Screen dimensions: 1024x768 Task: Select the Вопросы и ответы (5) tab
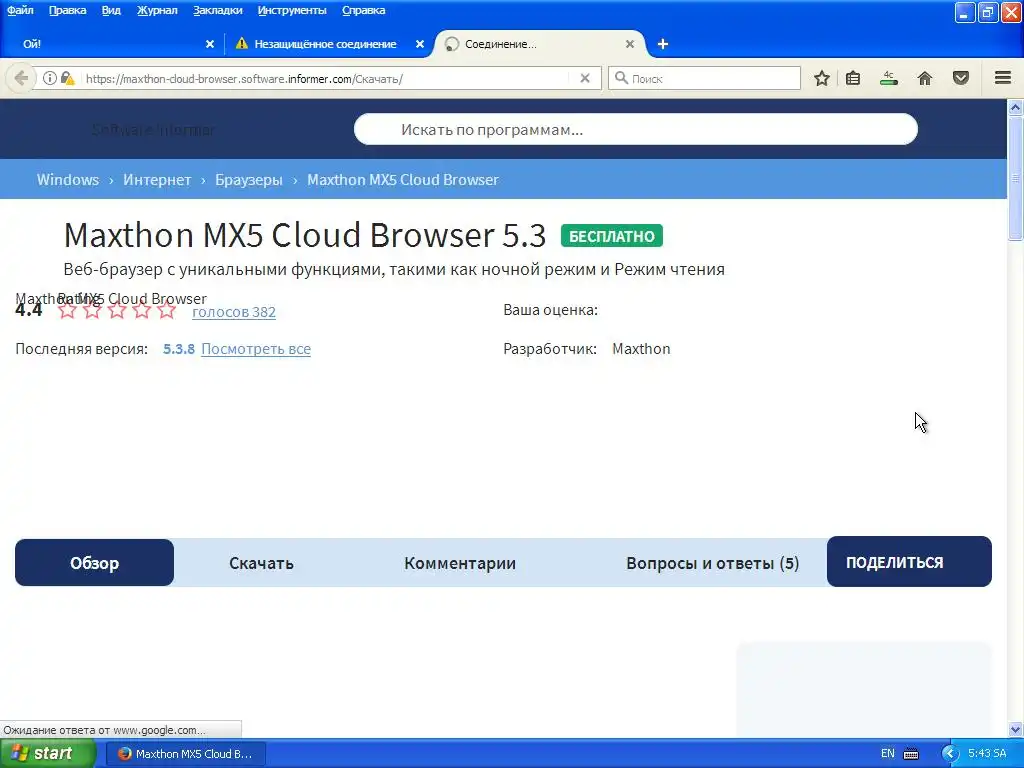(x=712, y=563)
